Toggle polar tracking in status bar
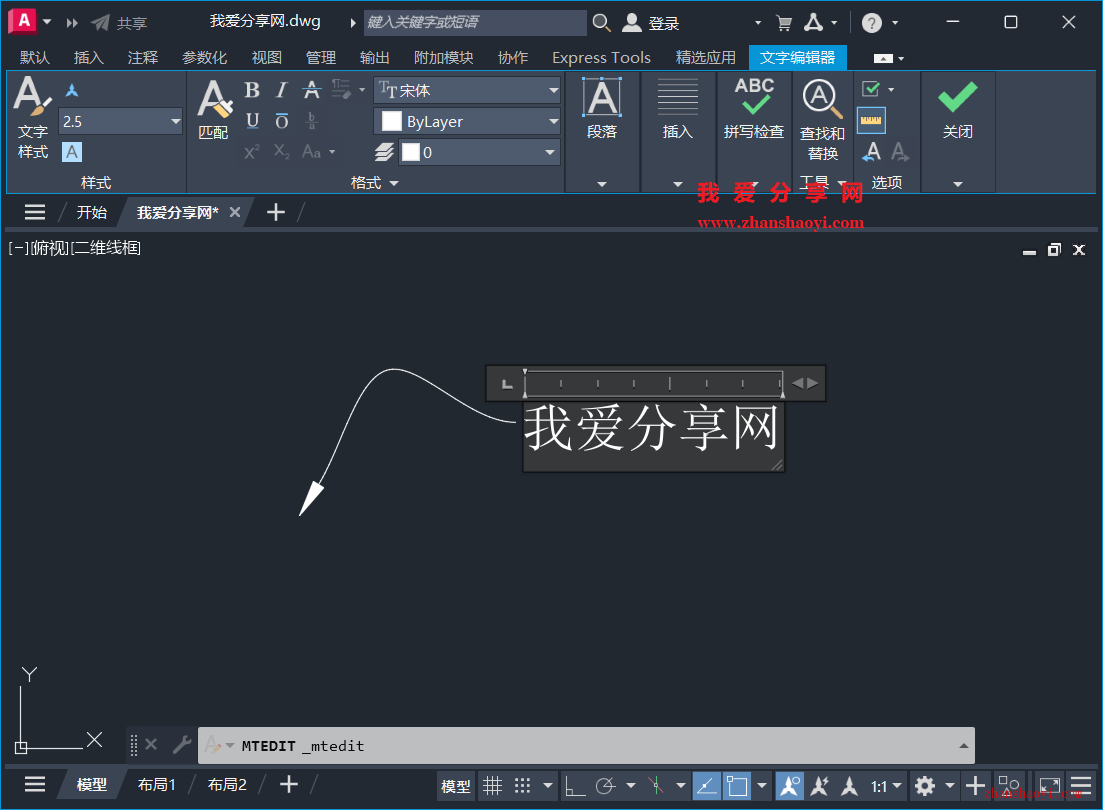The height and width of the screenshot is (810, 1103). coord(605,785)
